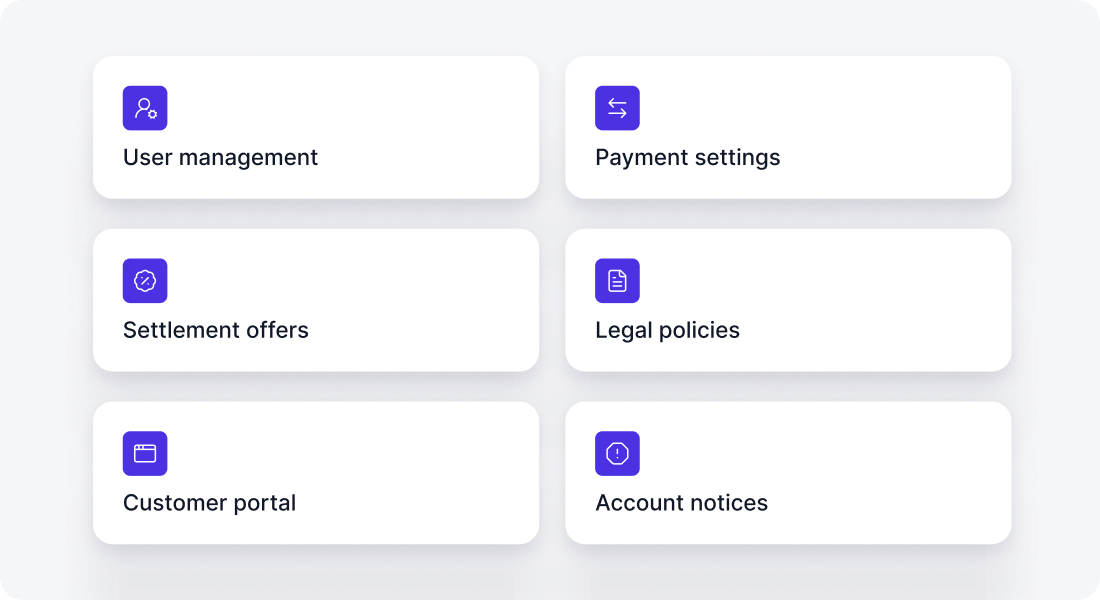
Task: Click the Payment settings transfer arrows icon
Action: click(617, 108)
